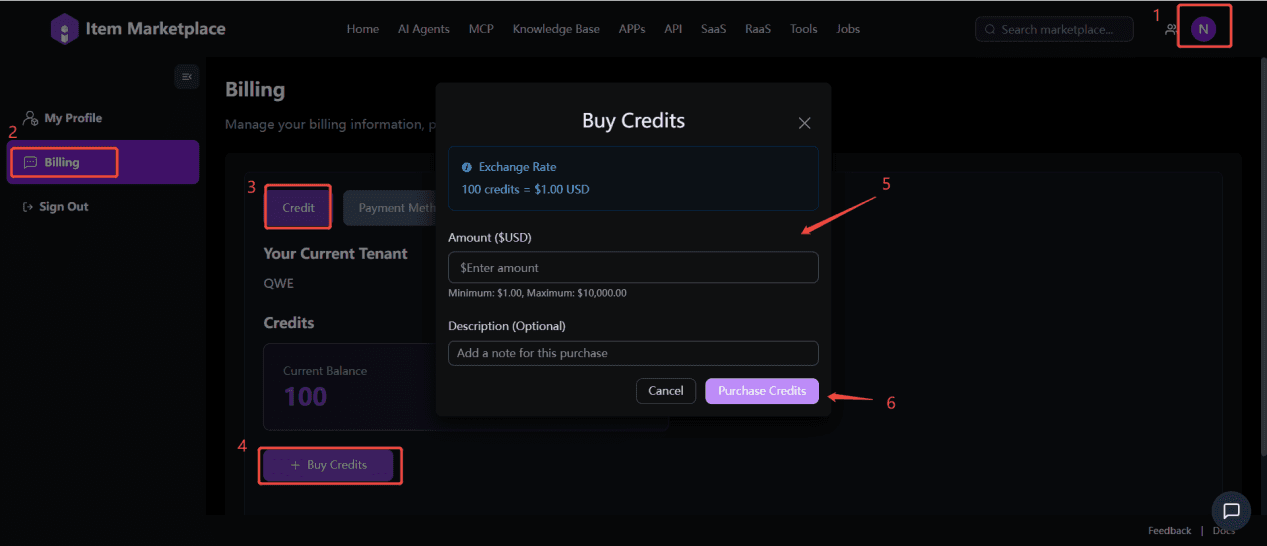Close the Buy Credits dialog
This screenshot has width=1267, height=546.
point(804,123)
